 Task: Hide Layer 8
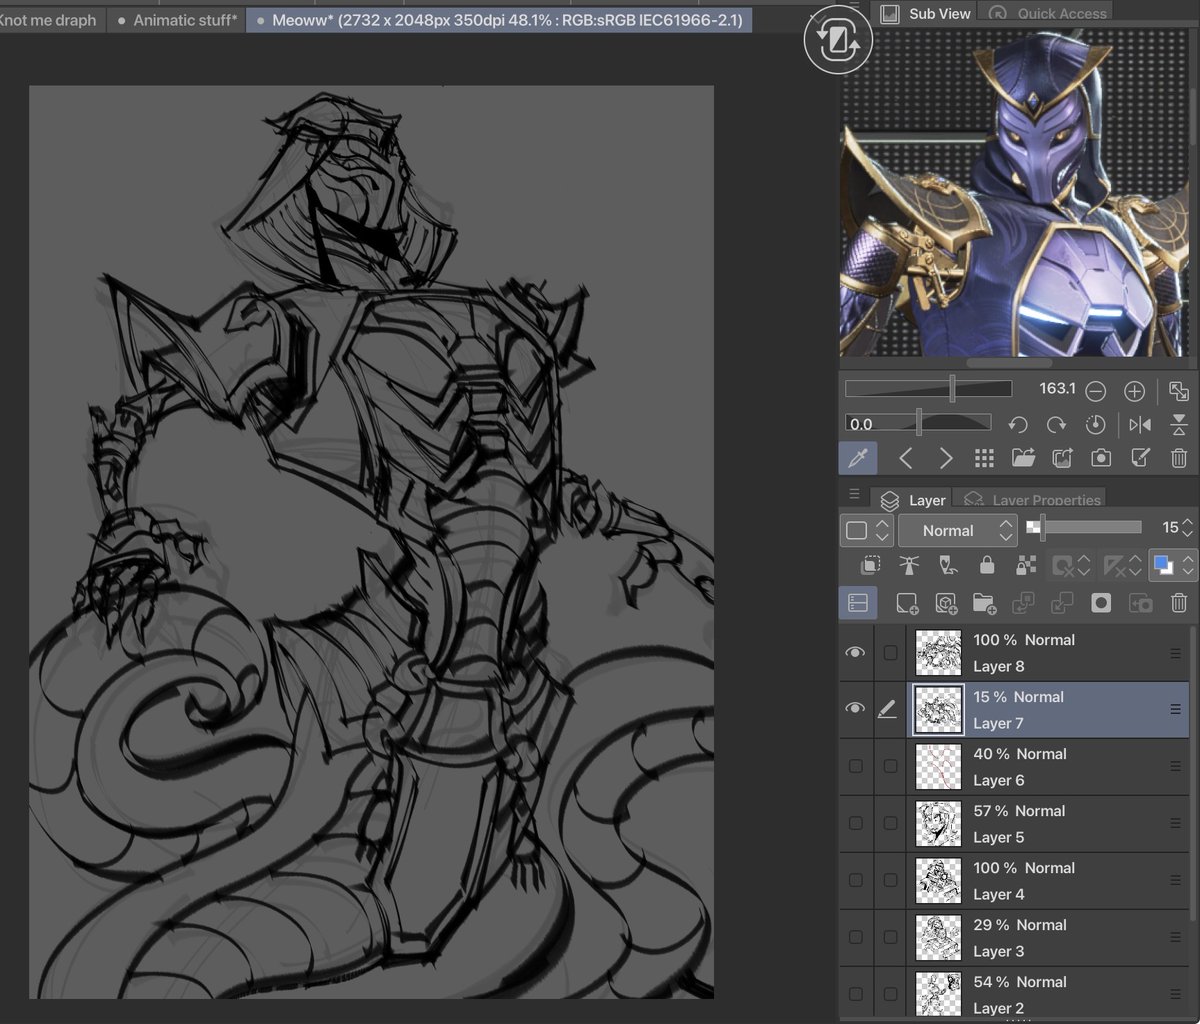(x=855, y=653)
